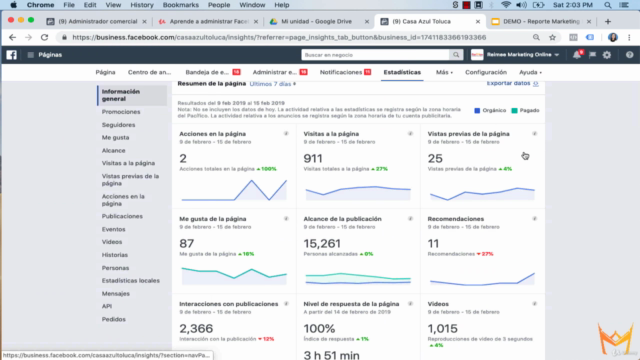Click the help question mark icon
This screenshot has height=360, width=640.
pos(629,55)
